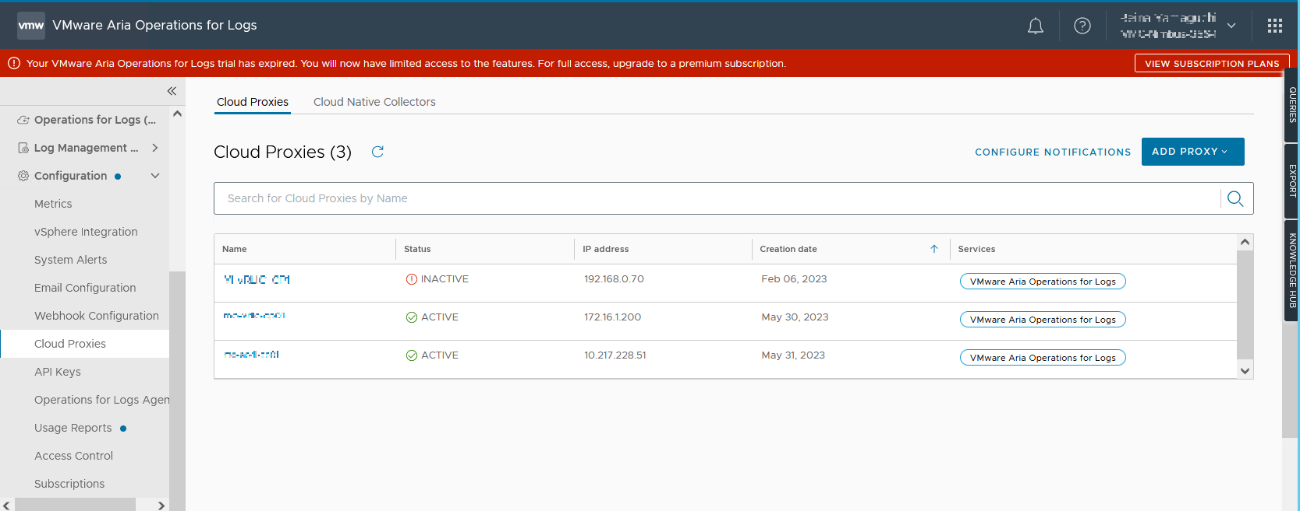Open the apps grid icon
This screenshot has width=1300, height=511.
(x=1274, y=26)
